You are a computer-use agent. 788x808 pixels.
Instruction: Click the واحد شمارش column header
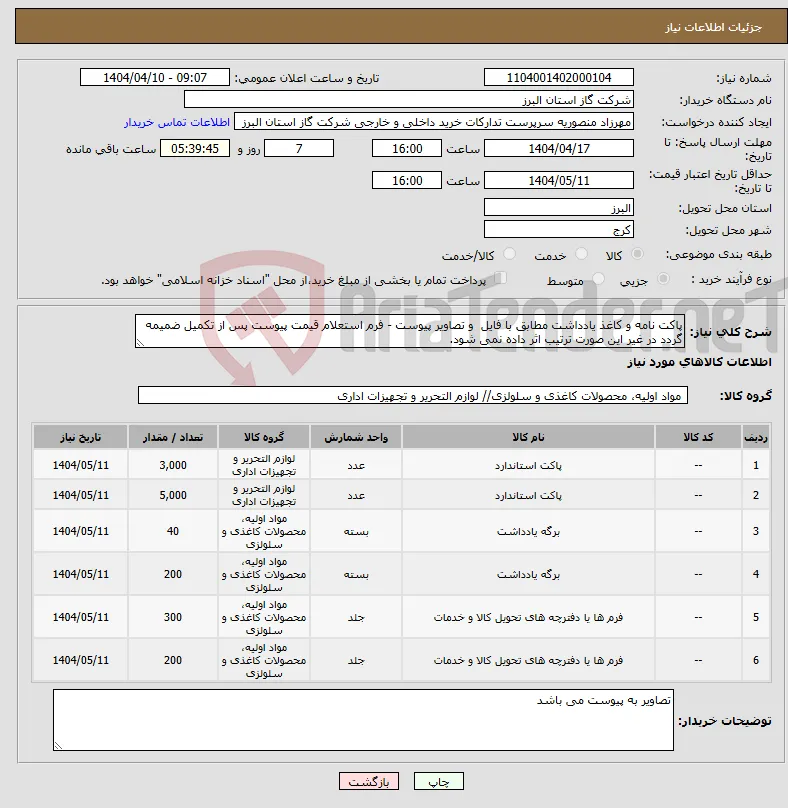356,437
